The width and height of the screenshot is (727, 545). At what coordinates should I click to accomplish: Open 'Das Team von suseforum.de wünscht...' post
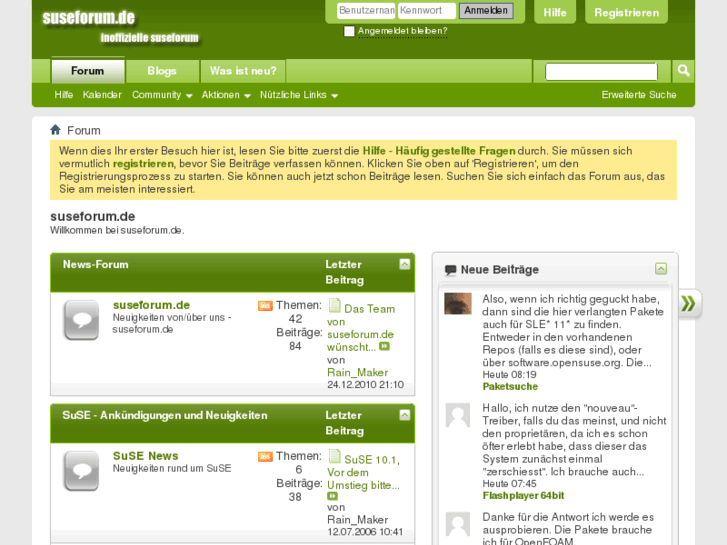(x=361, y=328)
